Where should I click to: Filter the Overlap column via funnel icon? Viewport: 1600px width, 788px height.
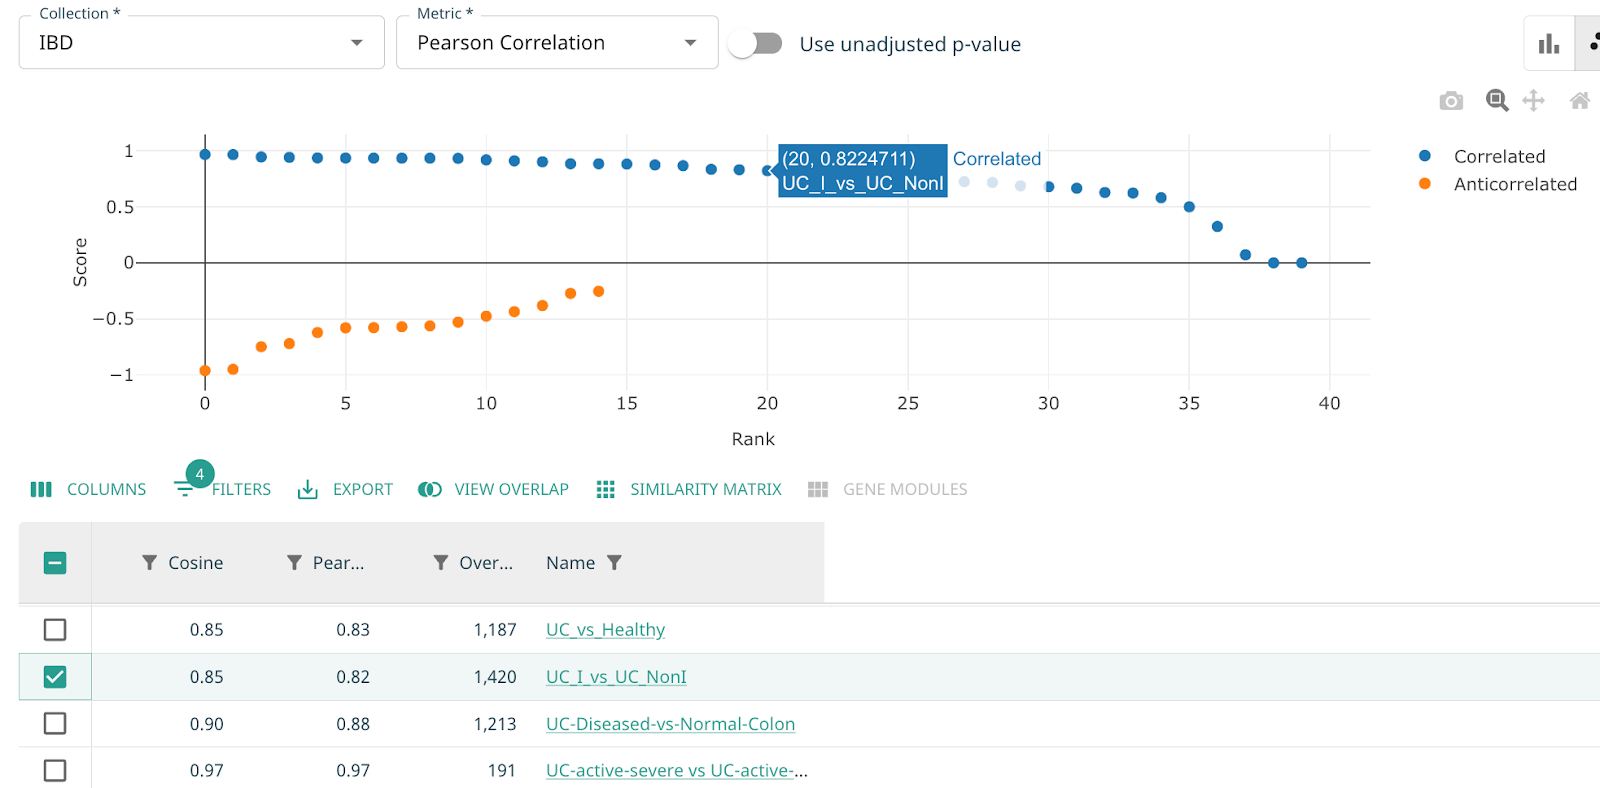[440, 563]
